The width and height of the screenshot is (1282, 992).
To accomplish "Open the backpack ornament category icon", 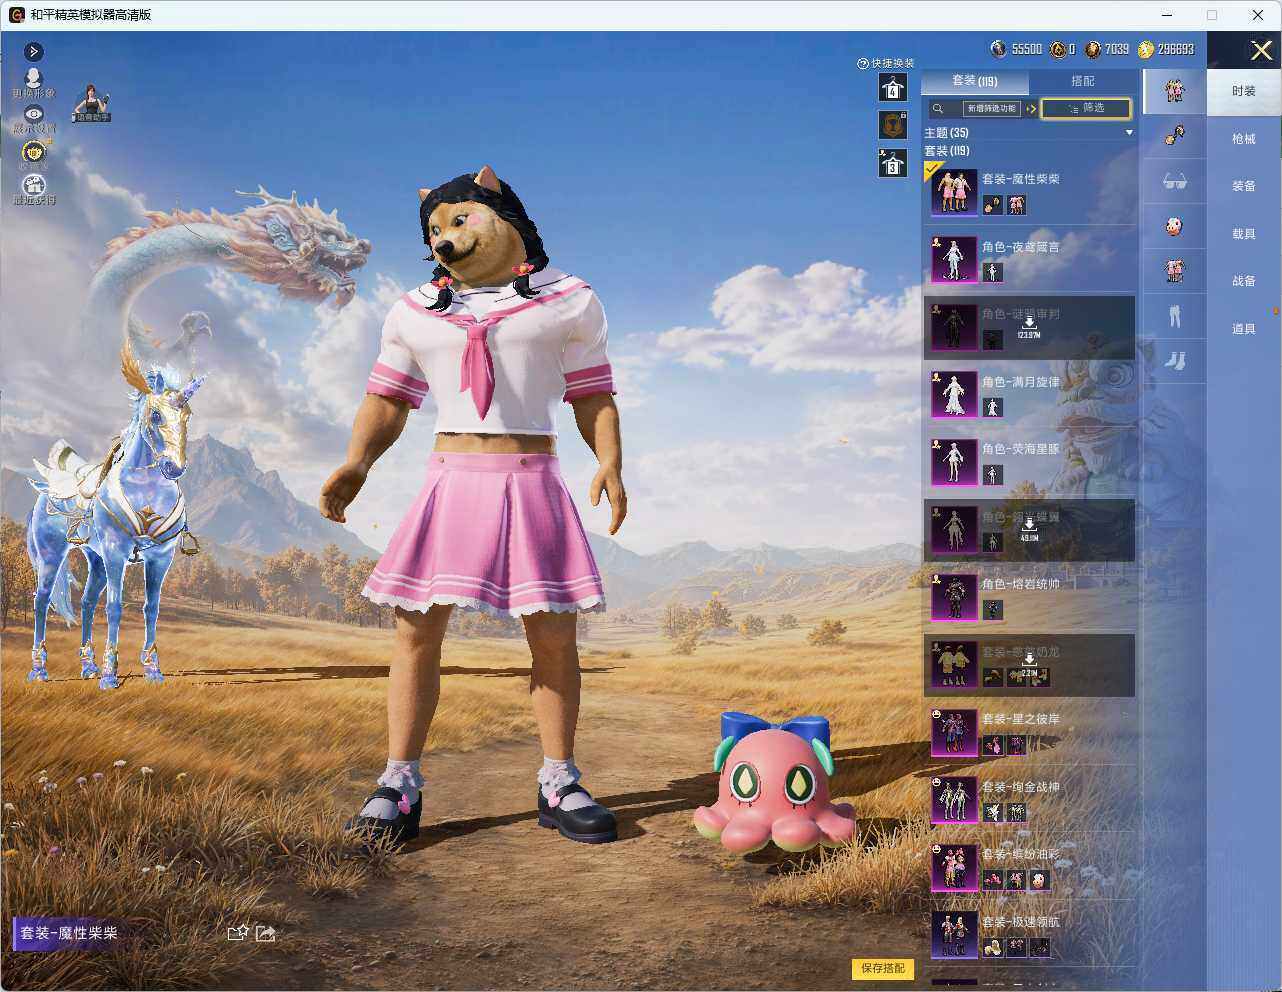I will click(x=1174, y=136).
